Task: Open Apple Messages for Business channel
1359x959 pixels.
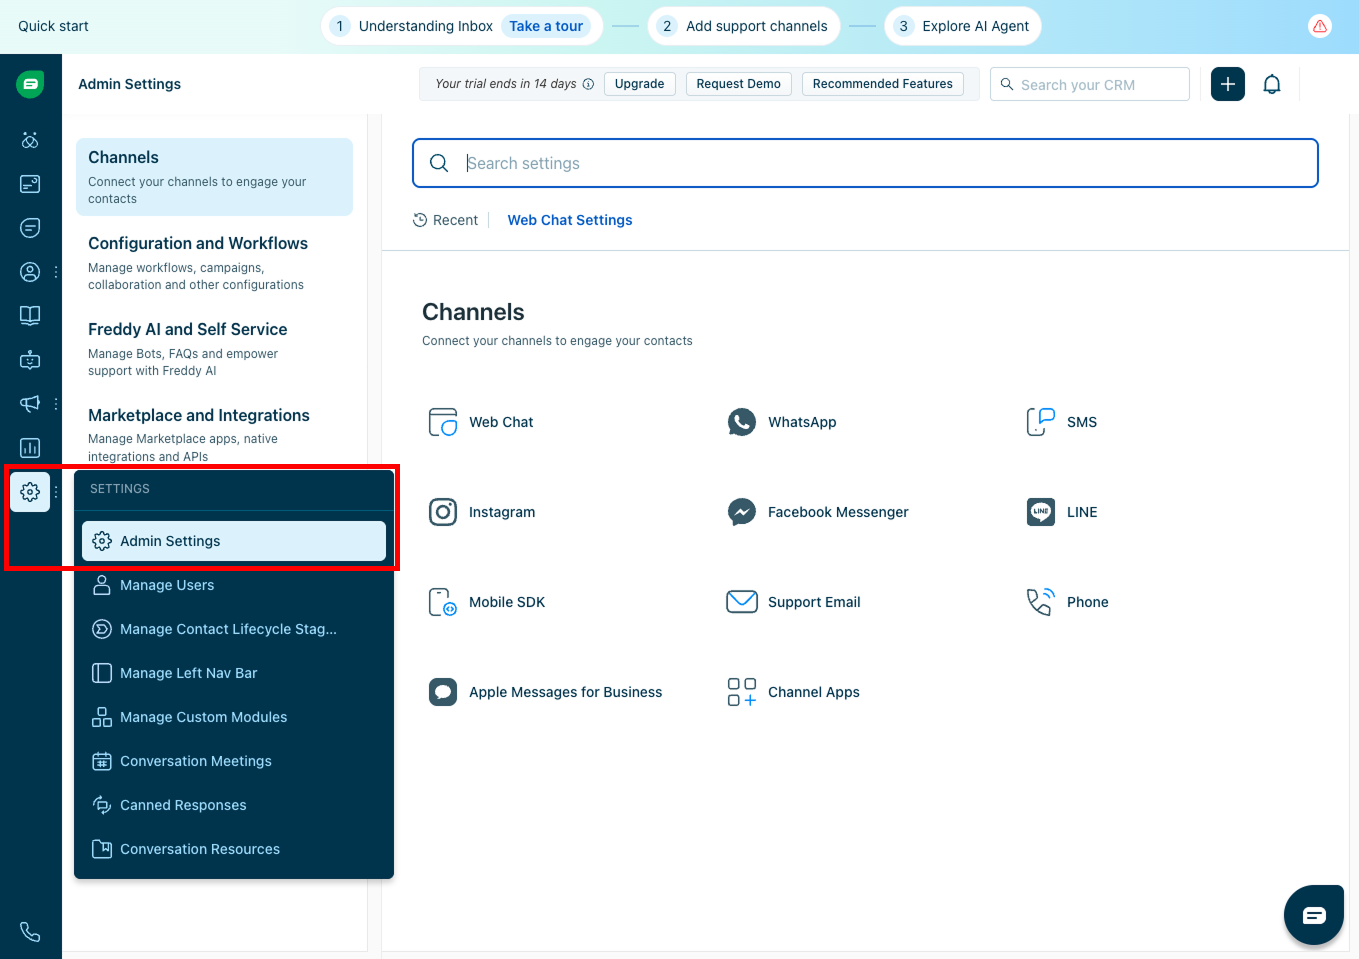Action: click(x=546, y=692)
